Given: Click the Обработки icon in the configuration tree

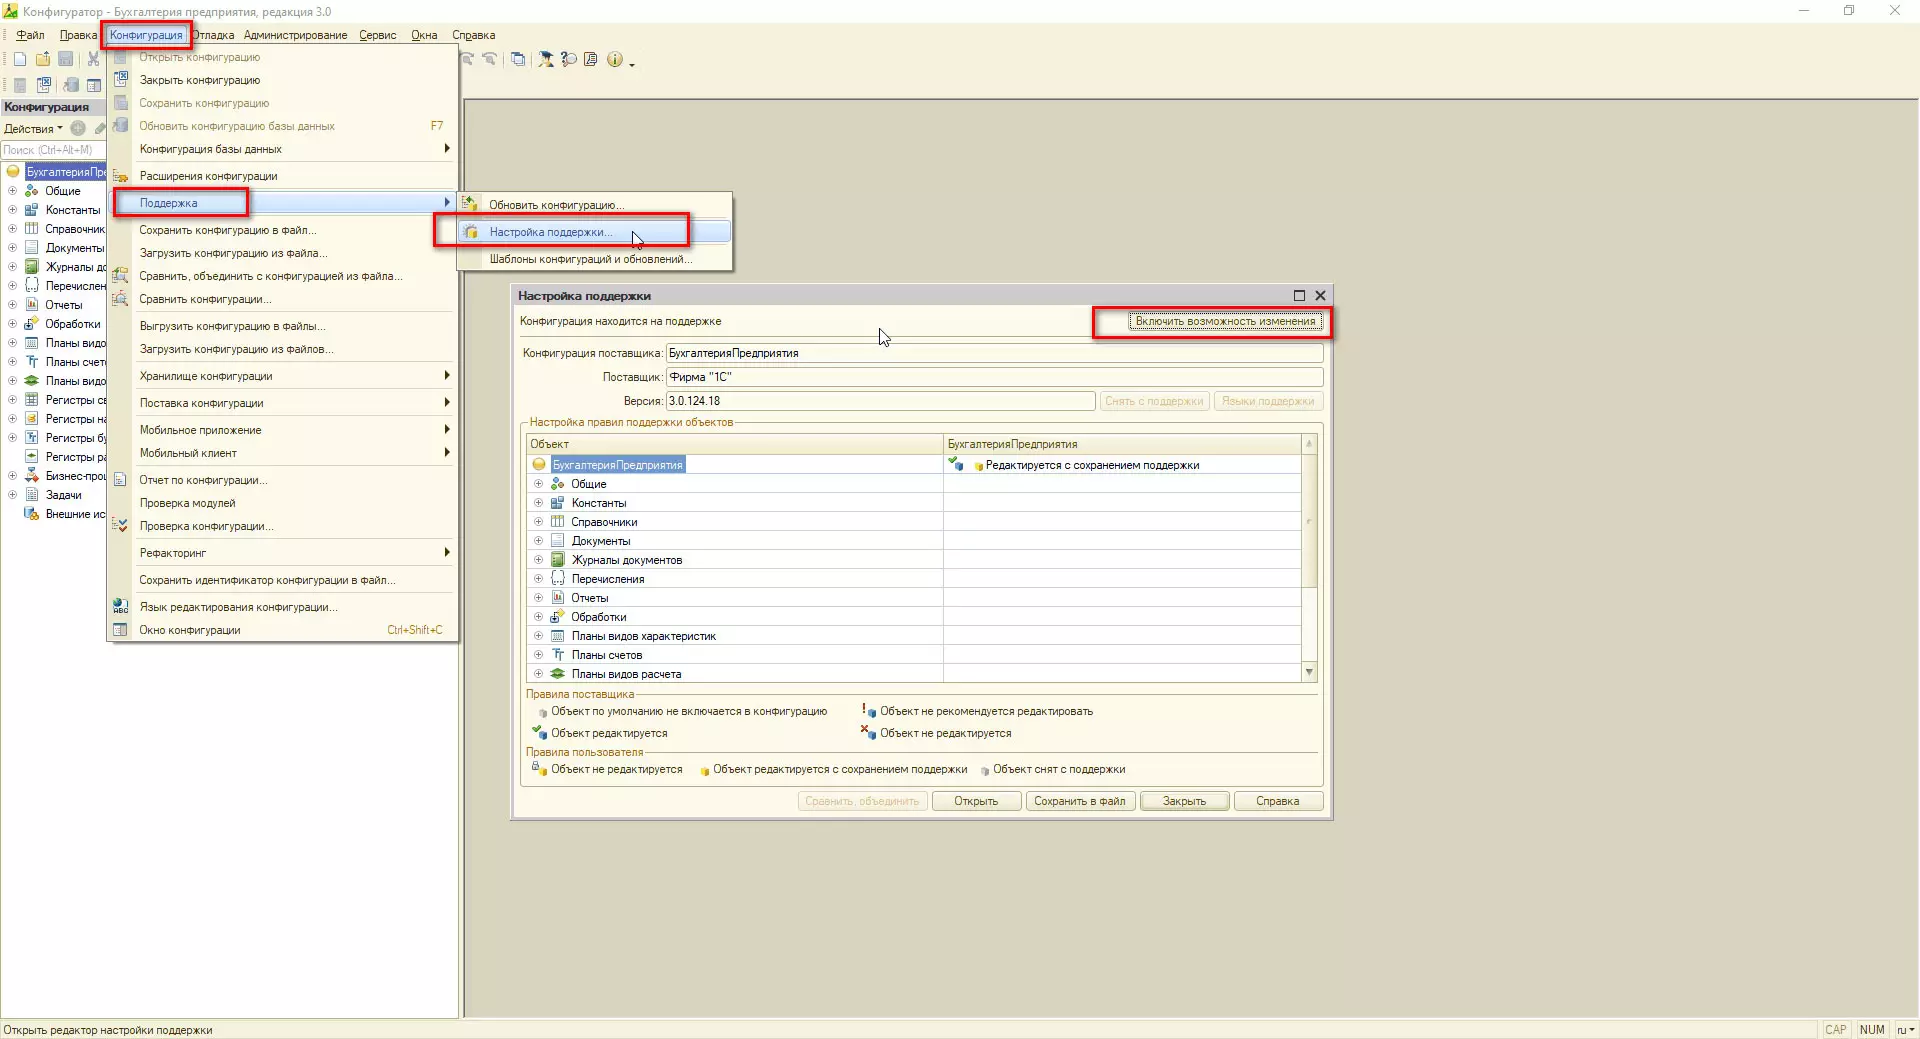Looking at the screenshot, I should 32,324.
